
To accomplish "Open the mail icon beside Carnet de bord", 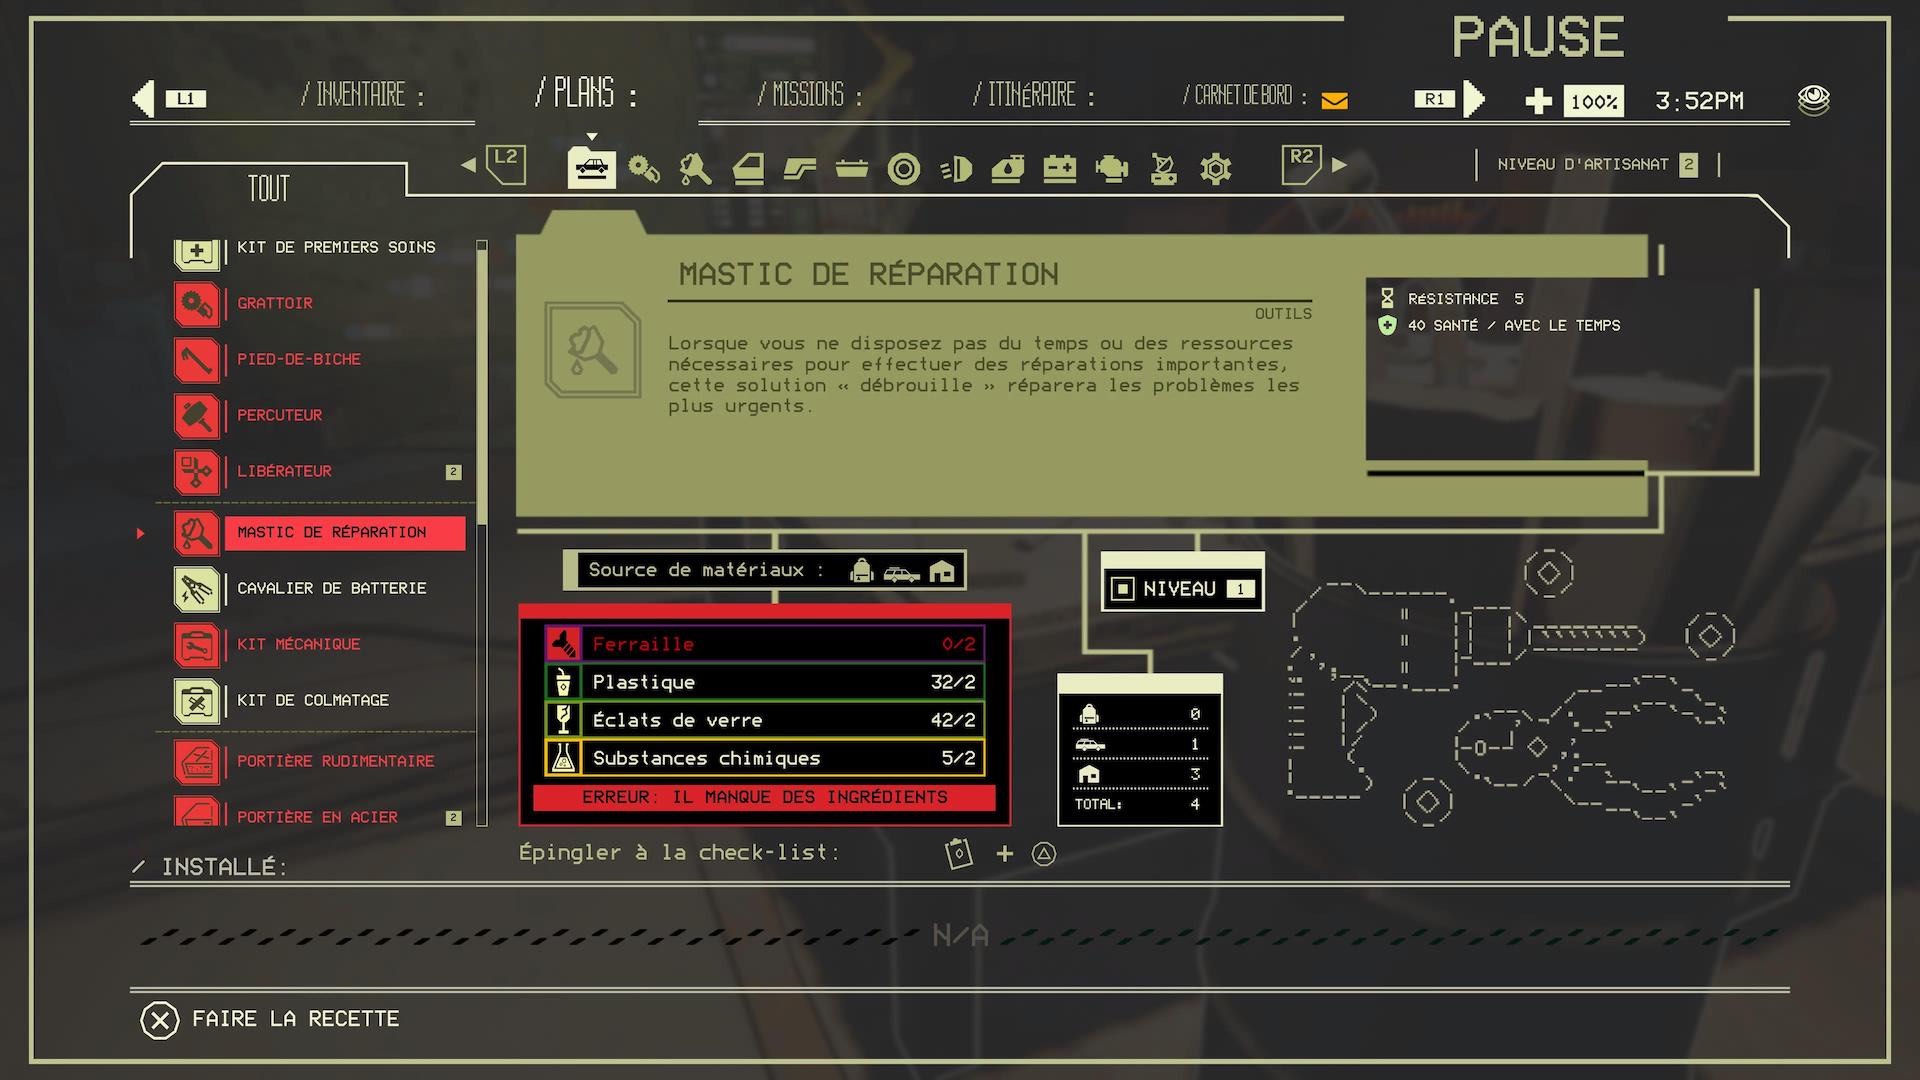I will point(1334,100).
